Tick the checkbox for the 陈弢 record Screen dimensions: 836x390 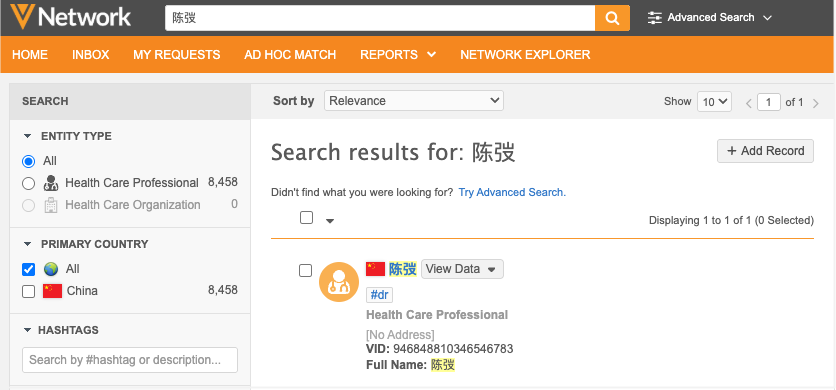[306, 271]
